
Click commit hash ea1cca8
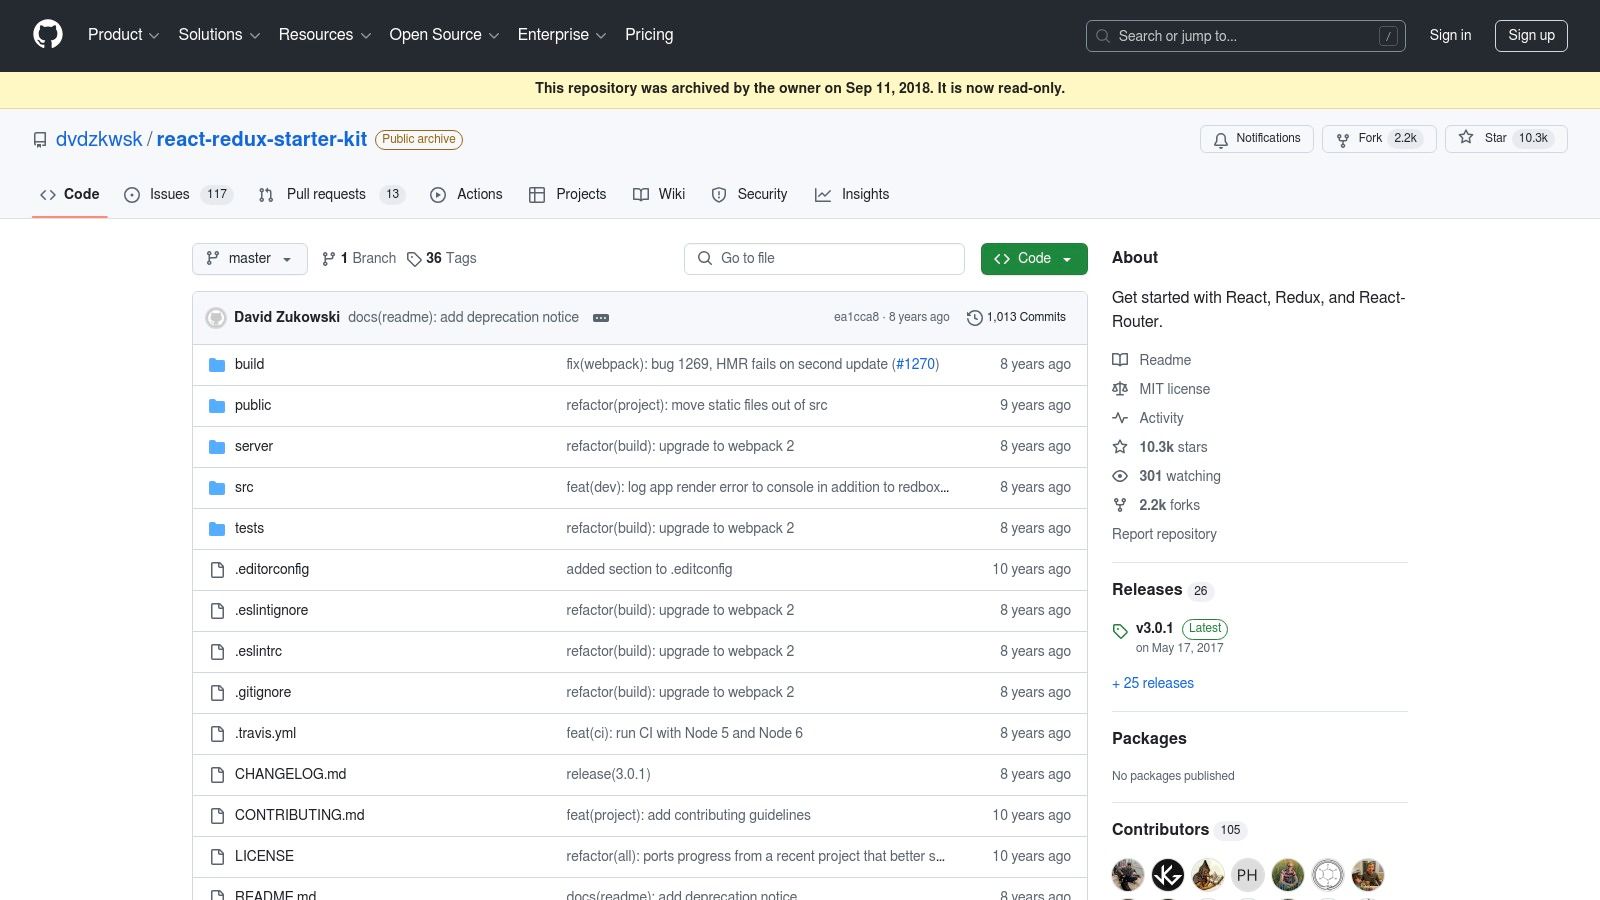856,317
